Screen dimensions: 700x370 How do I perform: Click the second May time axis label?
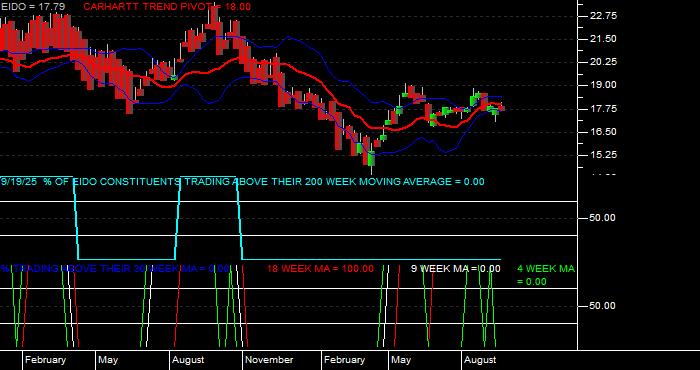401,360
